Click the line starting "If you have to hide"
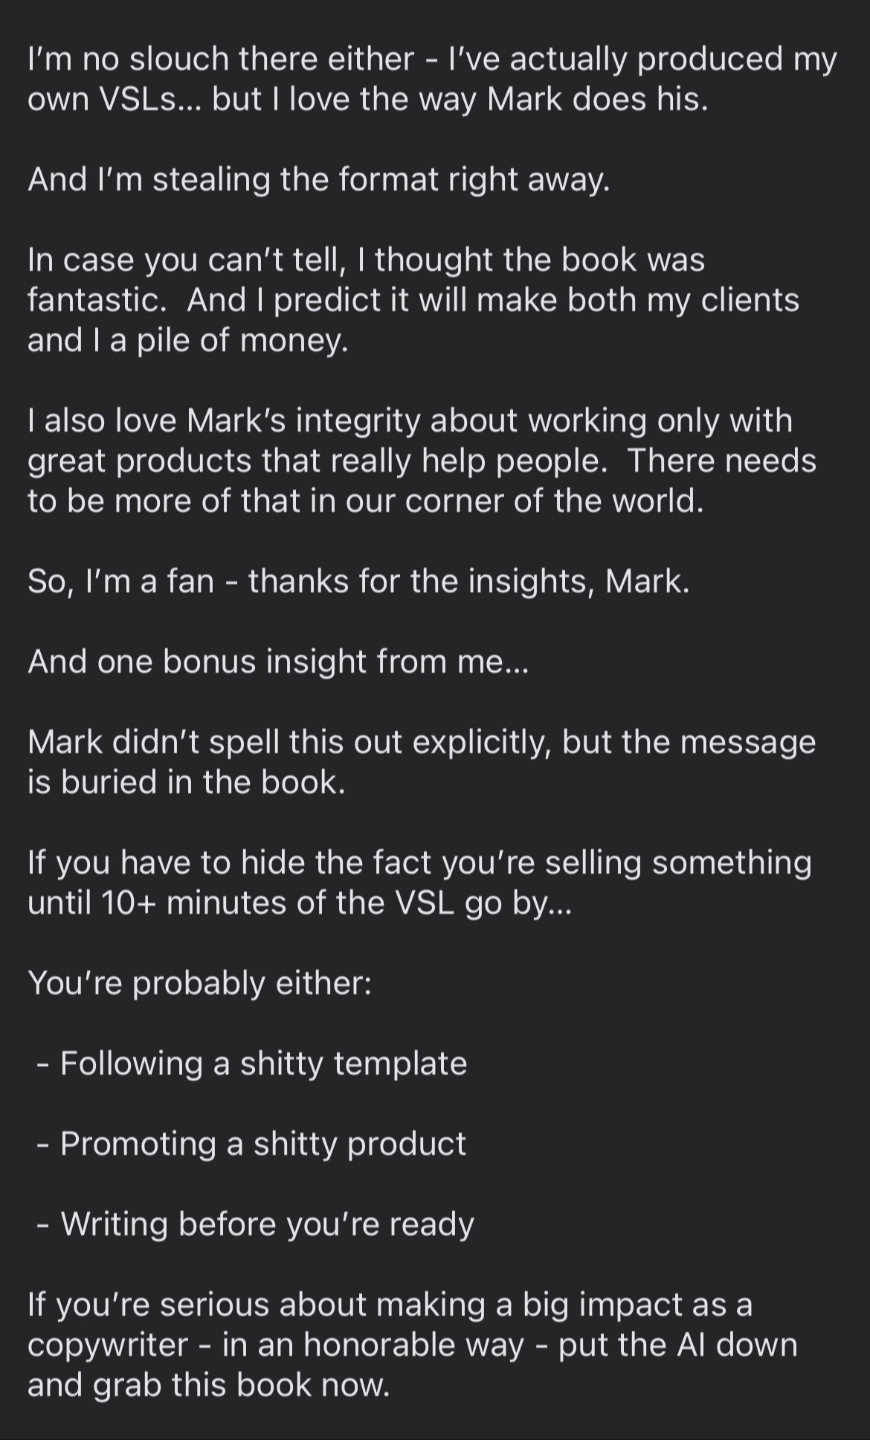The image size is (870, 1440). click(419, 862)
